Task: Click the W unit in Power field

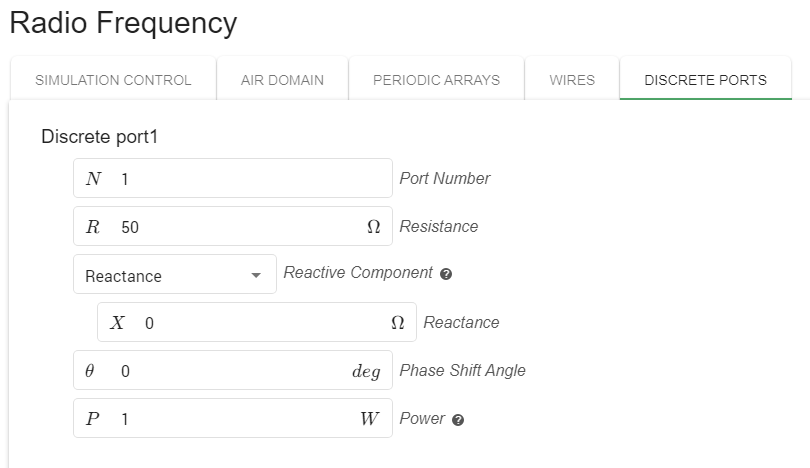Action: [369, 419]
